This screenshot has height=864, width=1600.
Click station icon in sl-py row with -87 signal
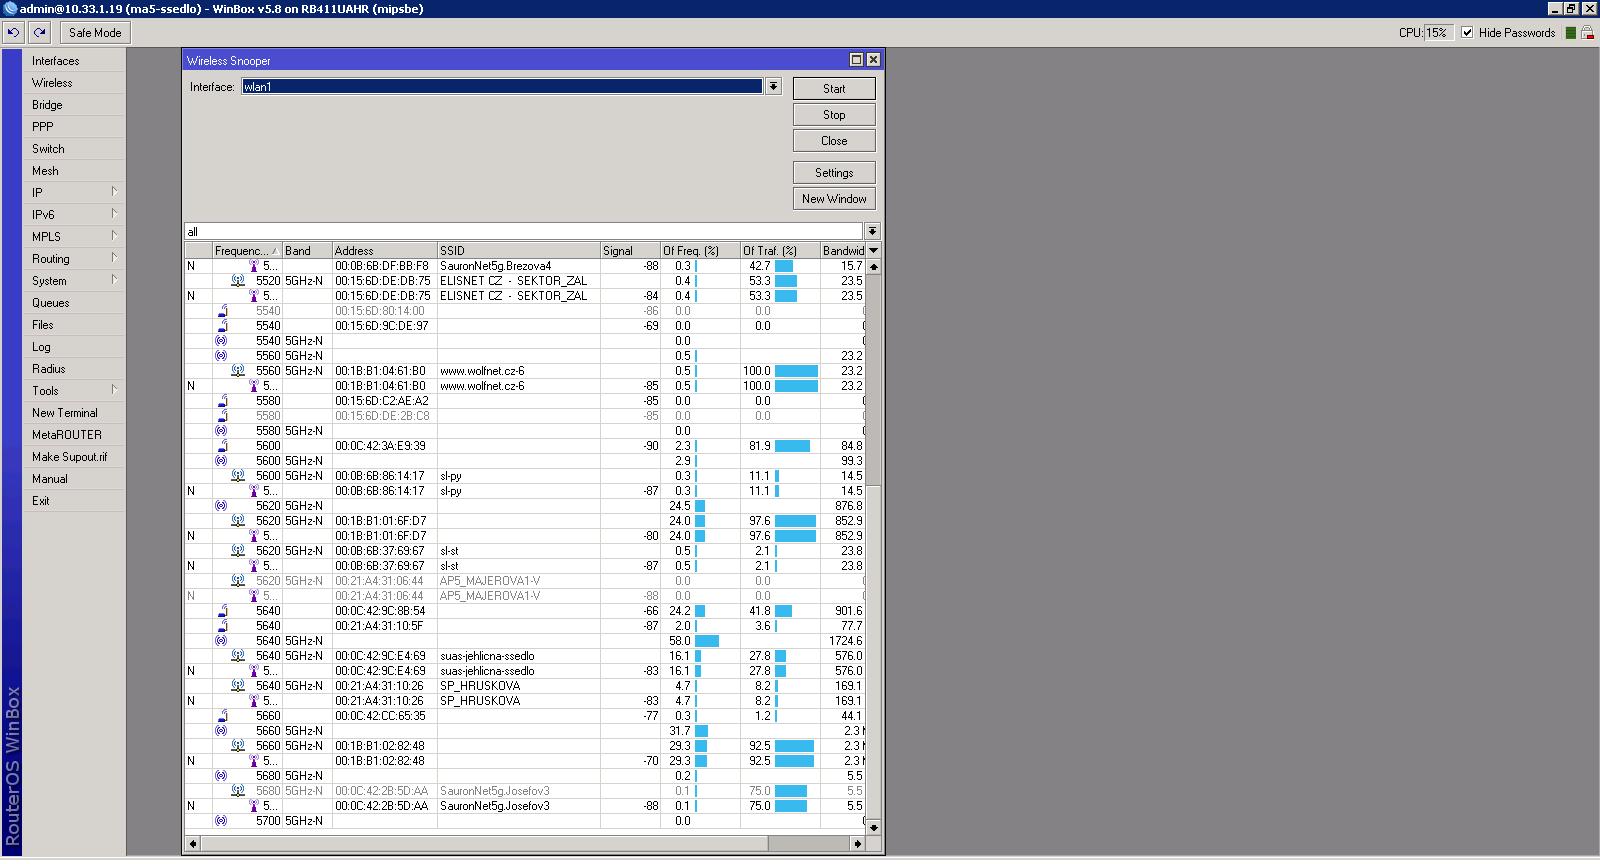254,491
